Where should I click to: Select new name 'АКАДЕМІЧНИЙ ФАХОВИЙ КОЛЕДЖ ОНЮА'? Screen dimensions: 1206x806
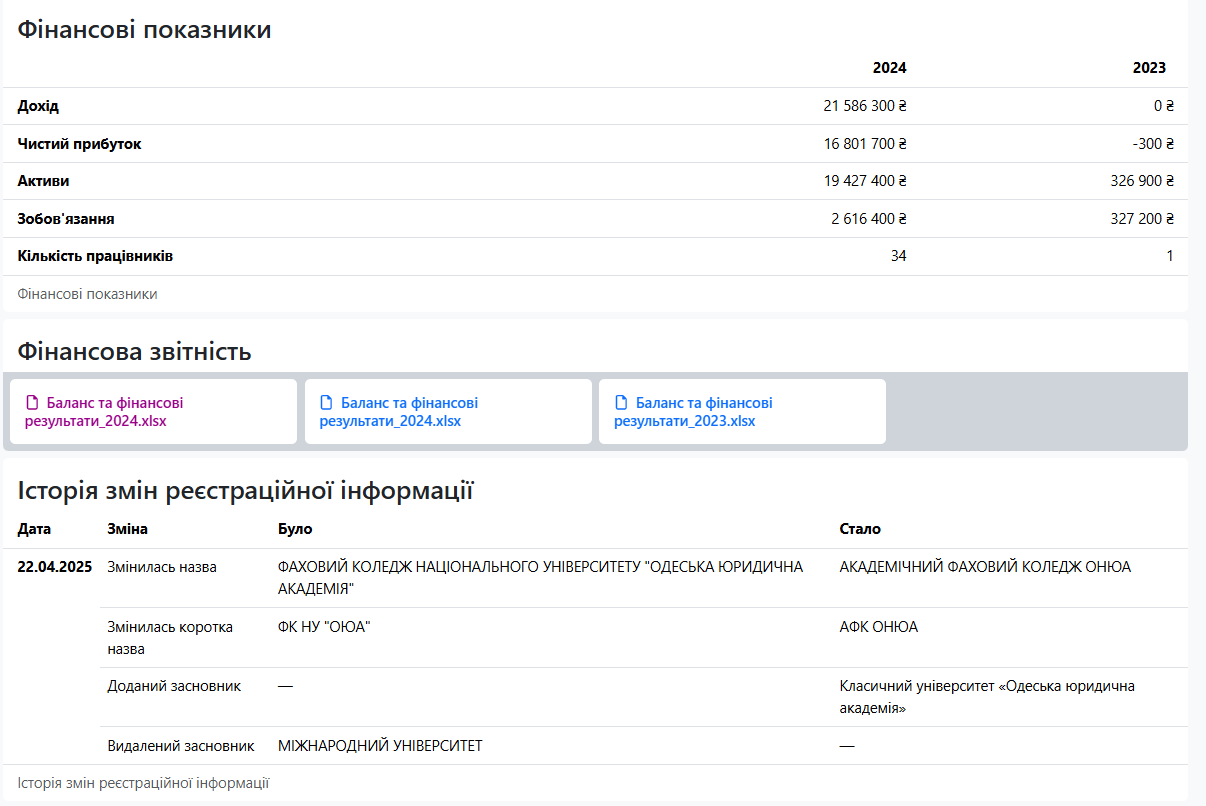pos(985,567)
